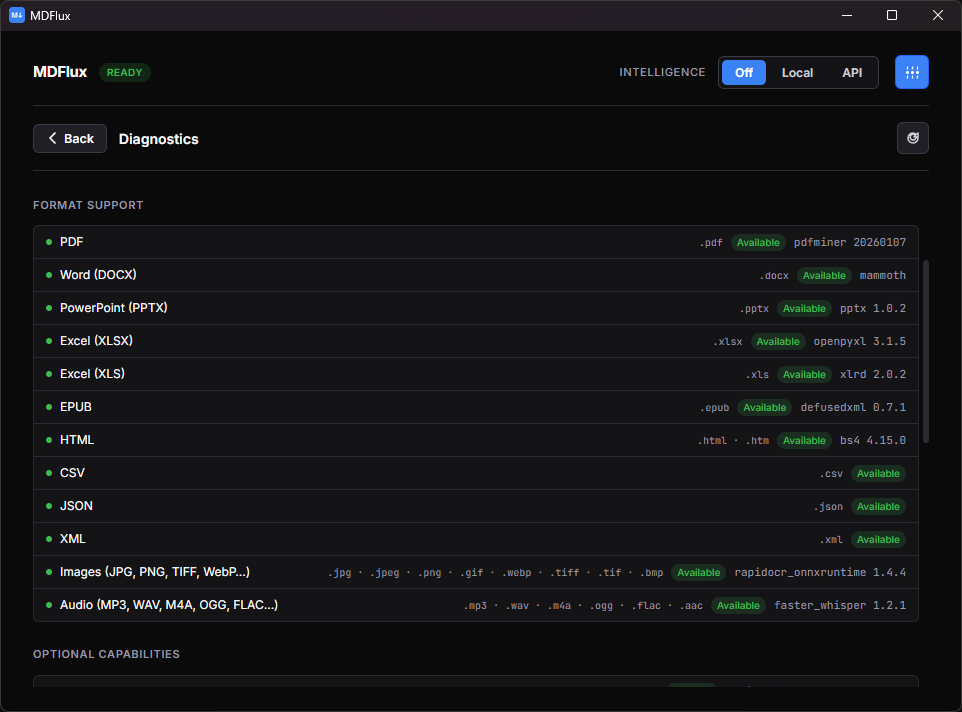Select the Images (JPG, PNG, TIFF, WebP...) row
Viewport: 962px width, 712px height.
(x=476, y=572)
